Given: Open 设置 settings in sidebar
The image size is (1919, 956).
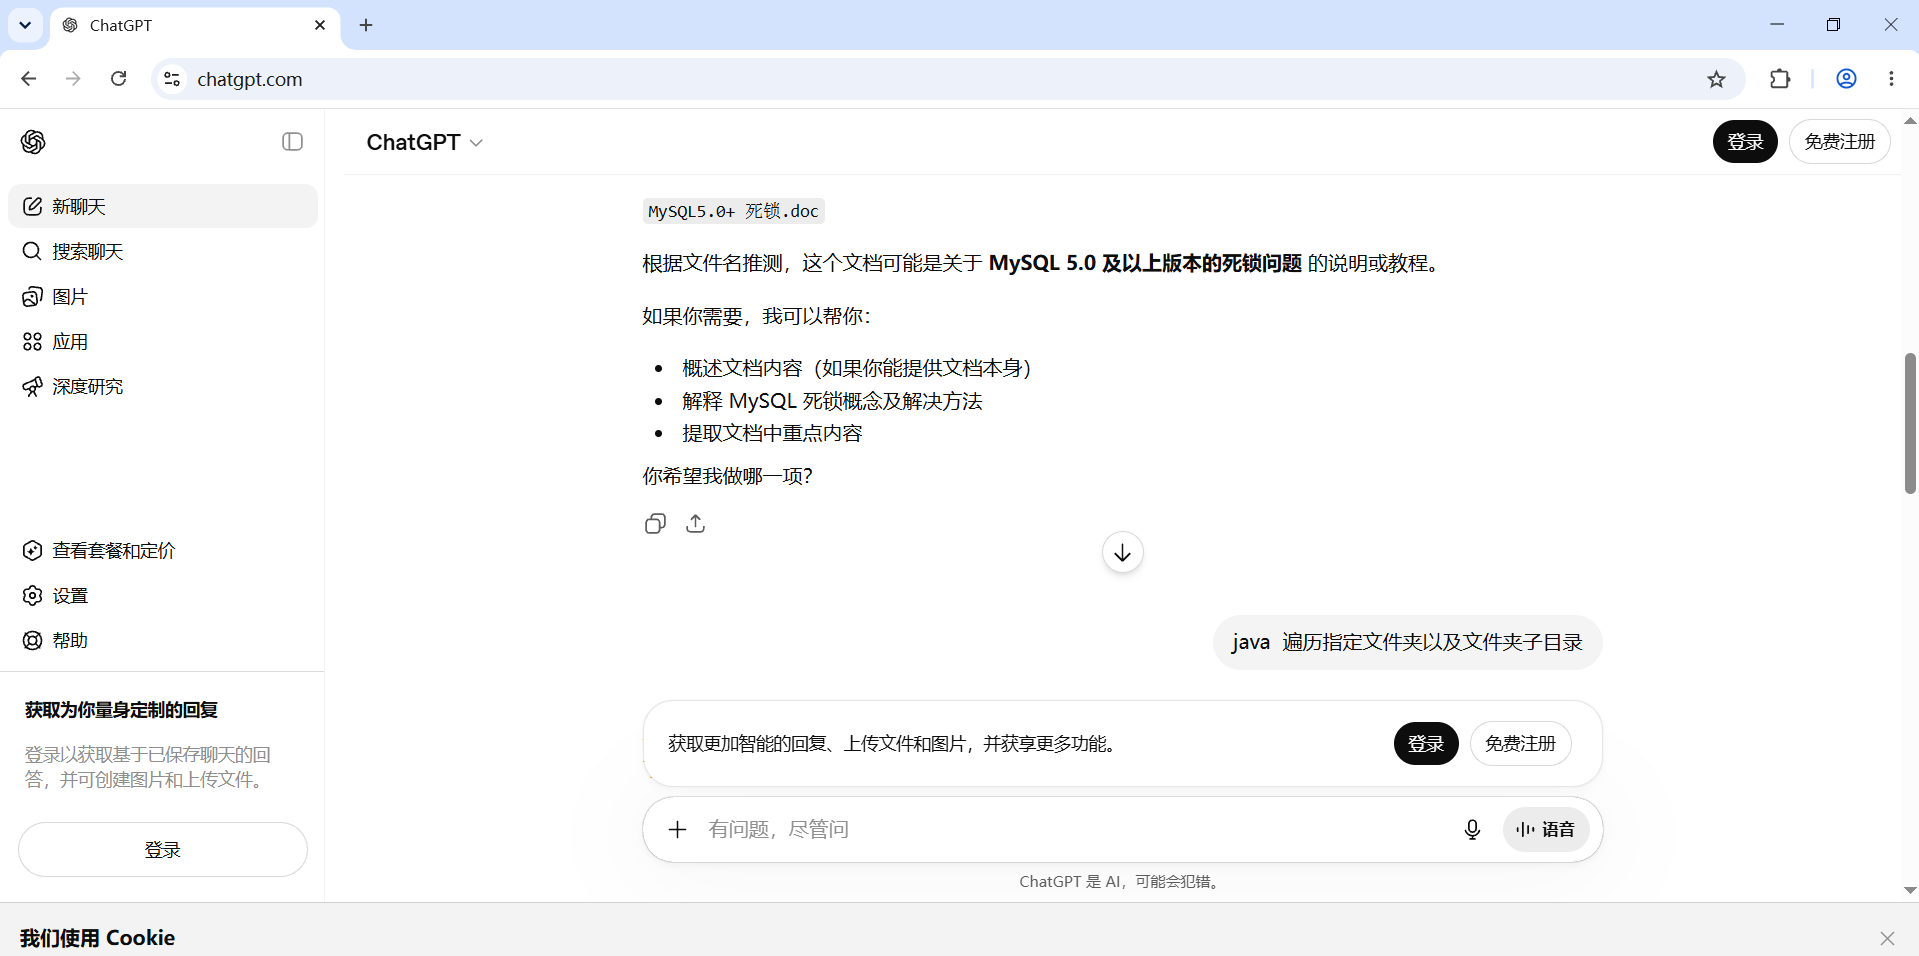Looking at the screenshot, I should [x=163, y=595].
